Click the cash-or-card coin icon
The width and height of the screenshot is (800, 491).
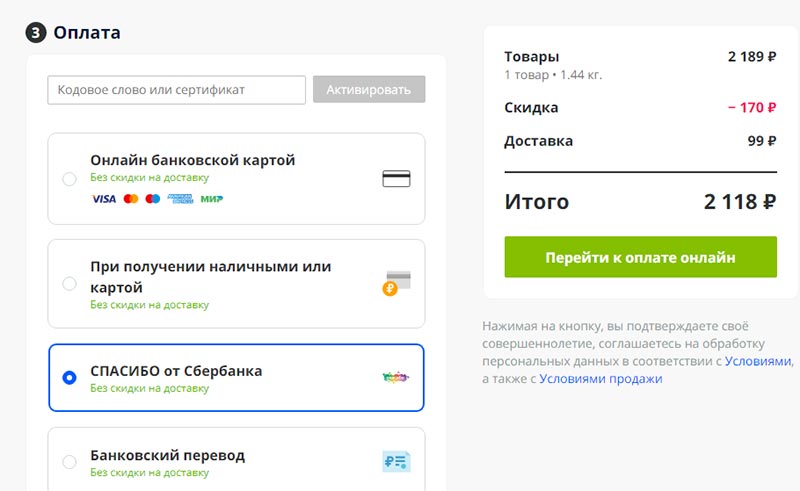click(x=396, y=284)
